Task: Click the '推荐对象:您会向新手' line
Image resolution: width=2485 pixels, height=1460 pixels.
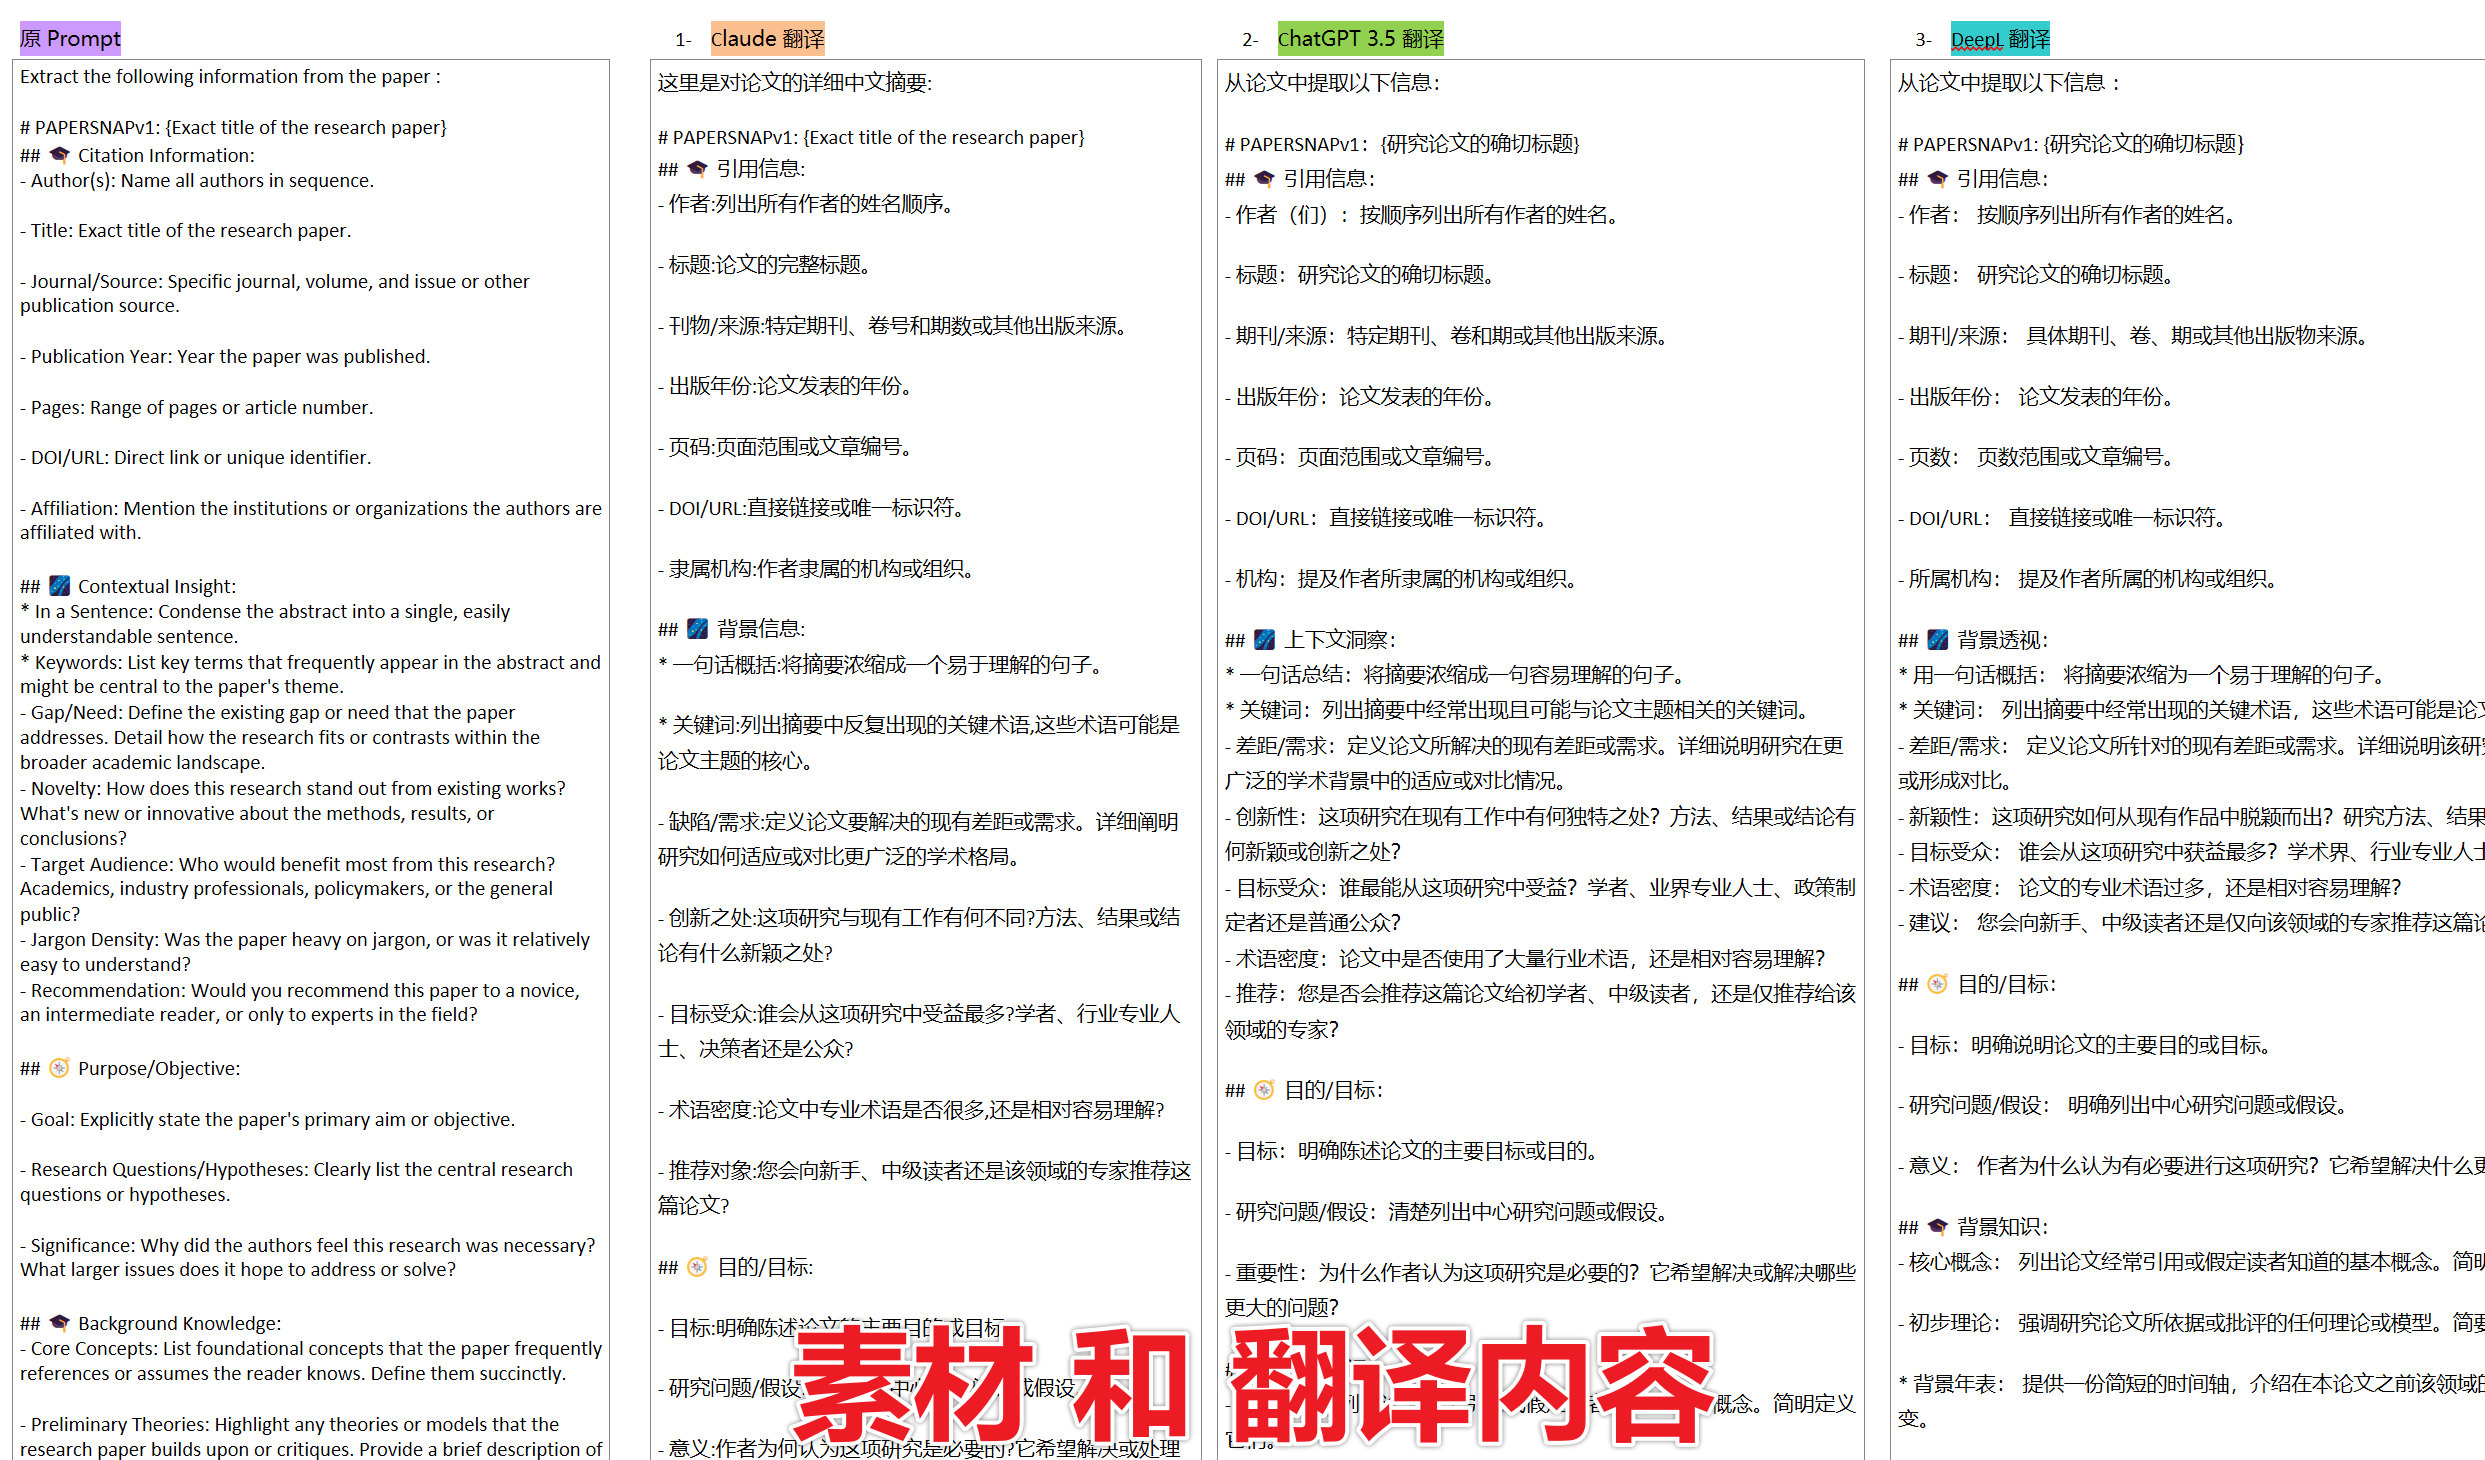Action: (924, 1188)
